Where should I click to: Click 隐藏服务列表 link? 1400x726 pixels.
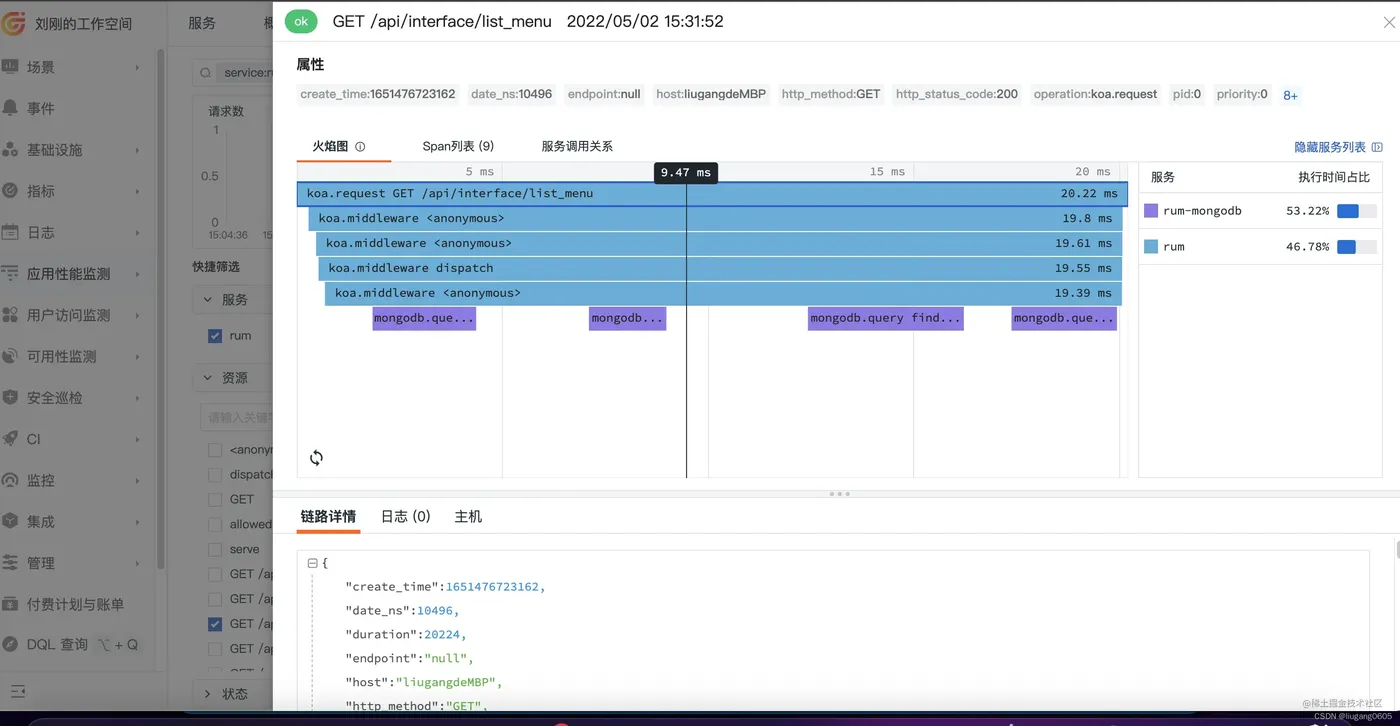tap(1330, 147)
